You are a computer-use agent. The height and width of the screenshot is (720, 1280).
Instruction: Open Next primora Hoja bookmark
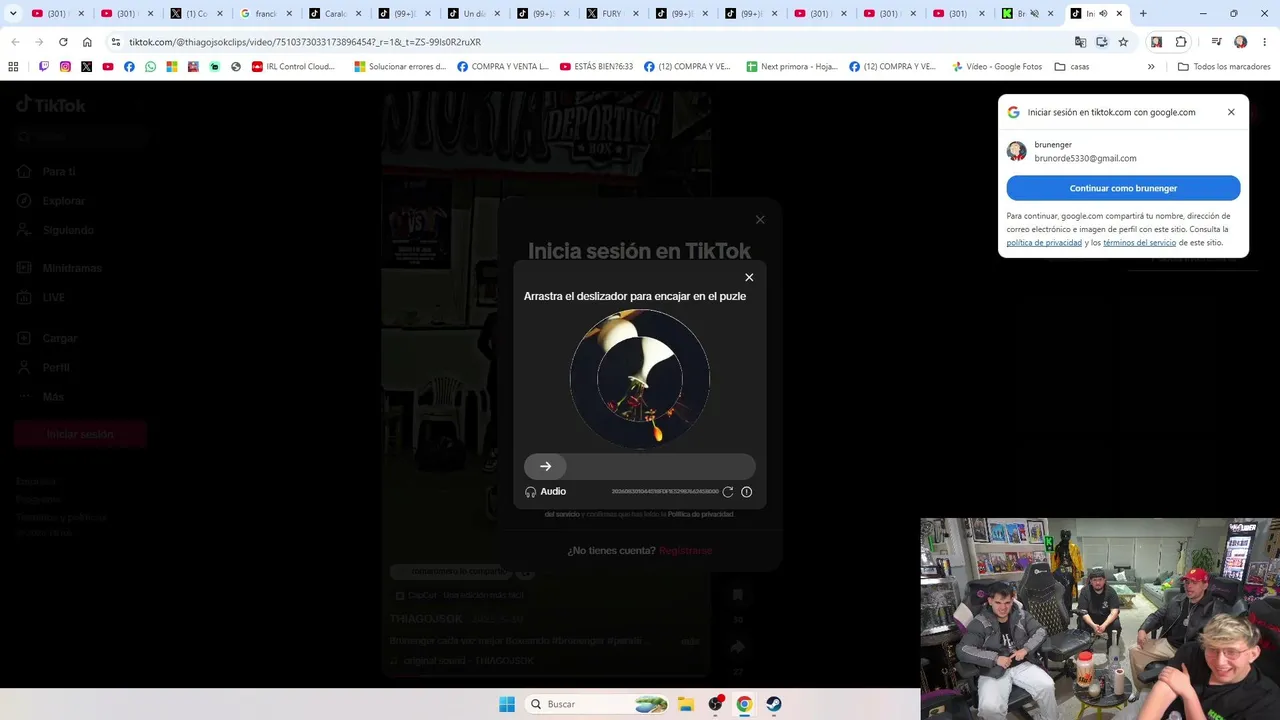coord(792,67)
